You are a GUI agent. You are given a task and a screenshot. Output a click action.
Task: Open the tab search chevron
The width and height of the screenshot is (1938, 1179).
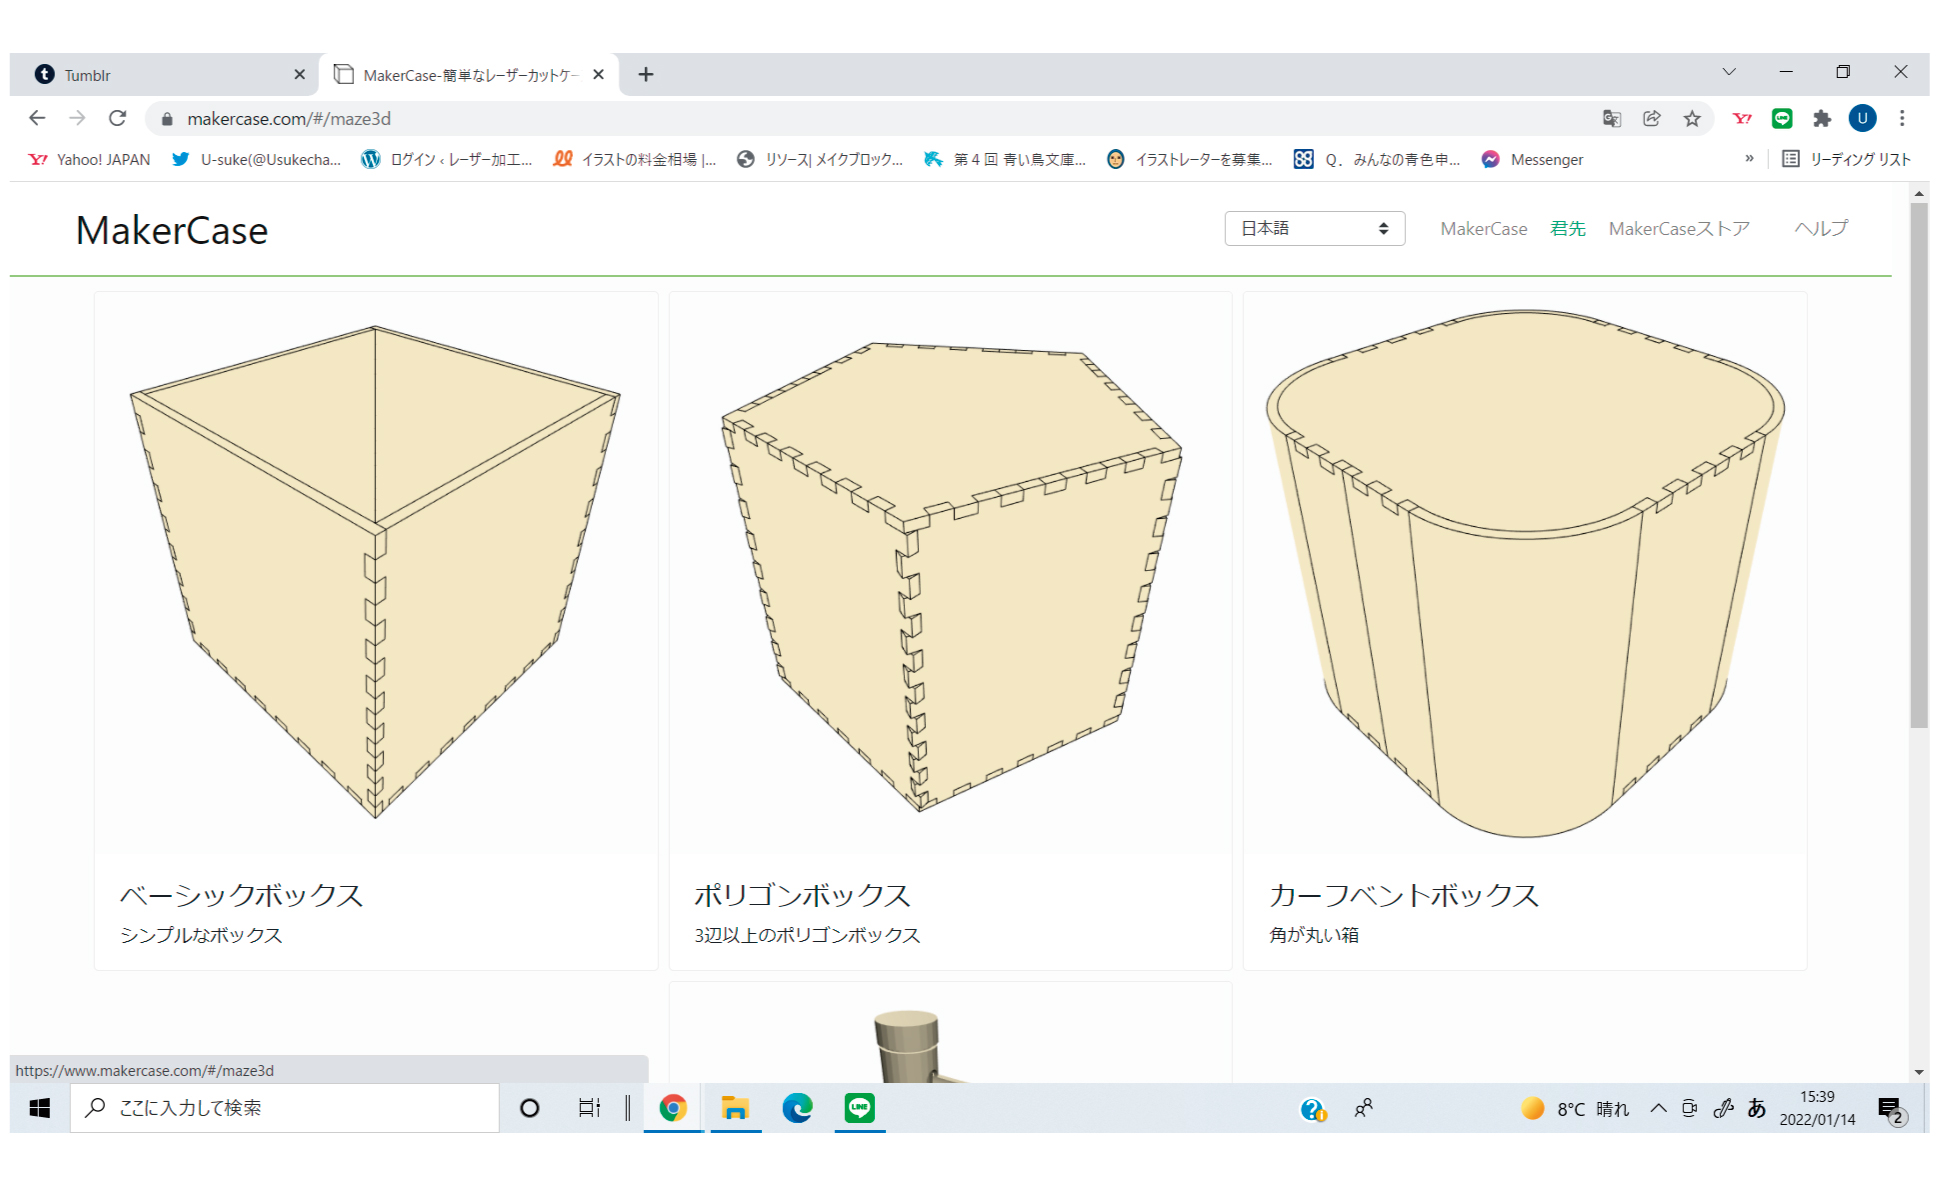pos(1729,72)
